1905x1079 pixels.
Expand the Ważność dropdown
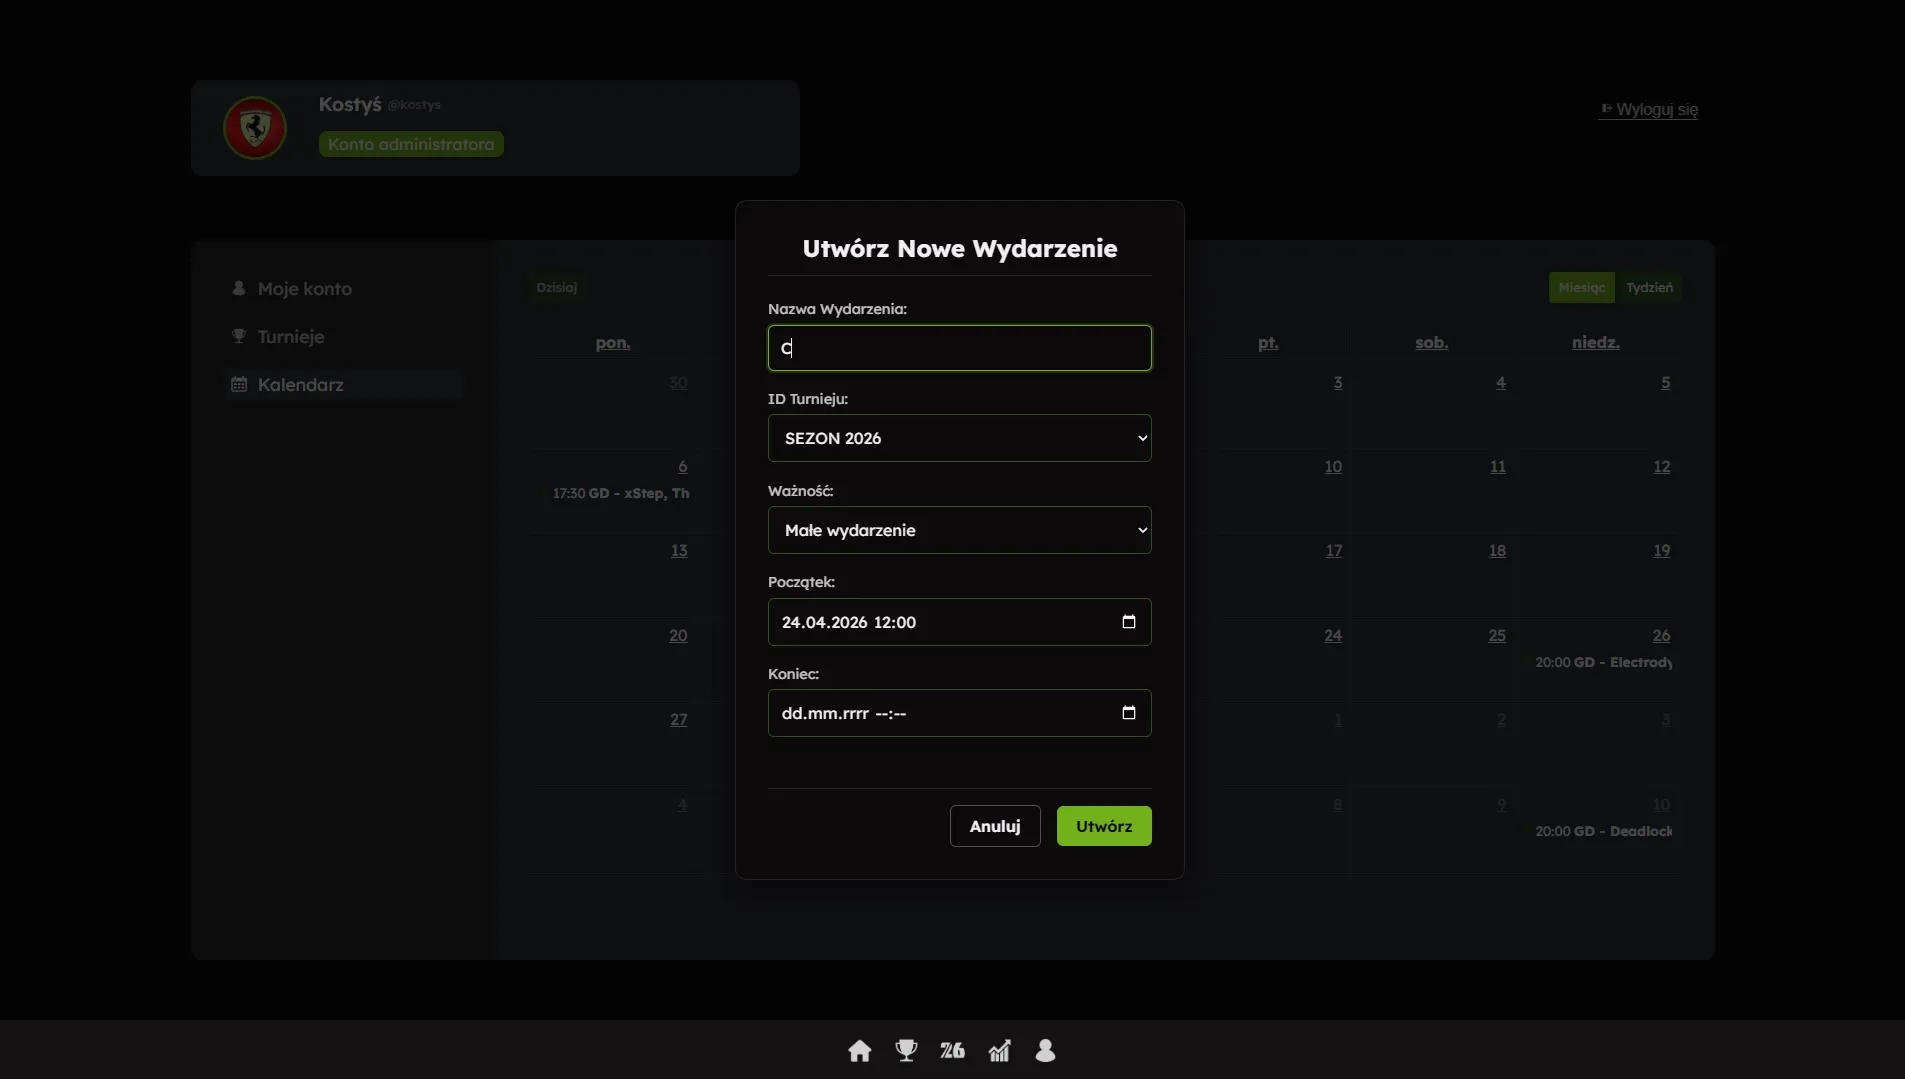click(x=959, y=530)
